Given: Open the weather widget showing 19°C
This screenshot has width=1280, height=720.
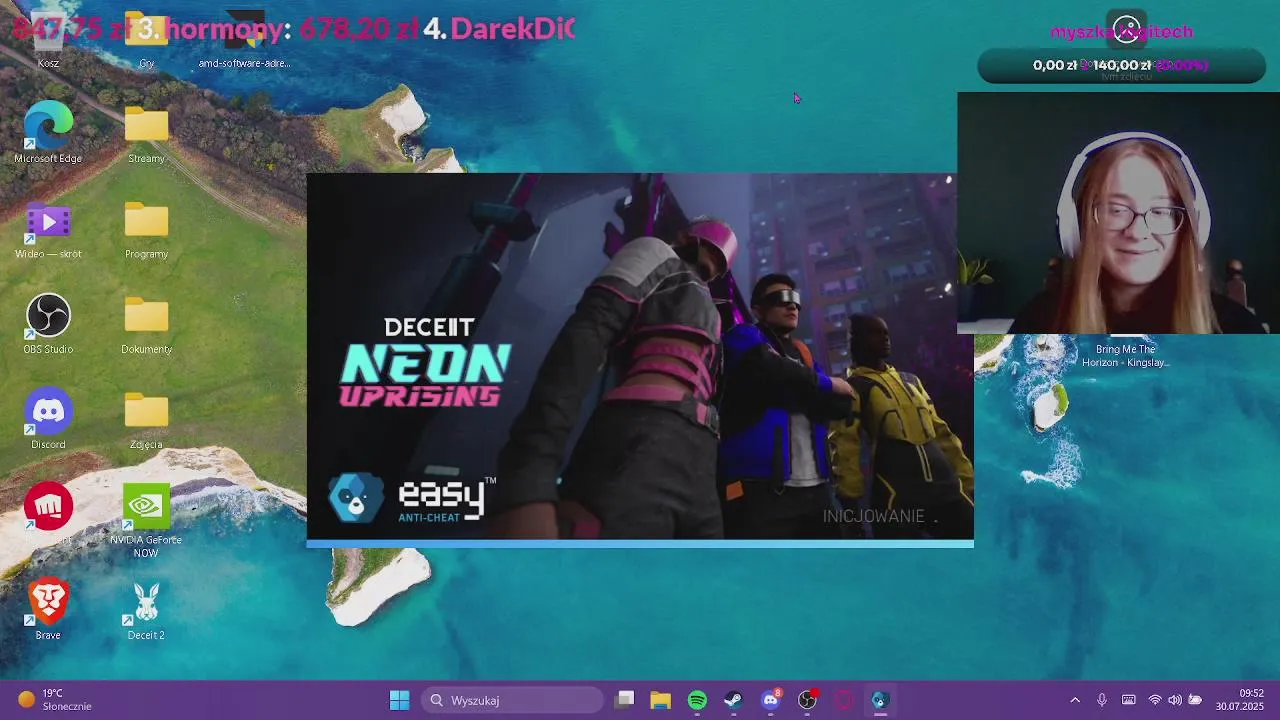Looking at the screenshot, I should point(56,700).
